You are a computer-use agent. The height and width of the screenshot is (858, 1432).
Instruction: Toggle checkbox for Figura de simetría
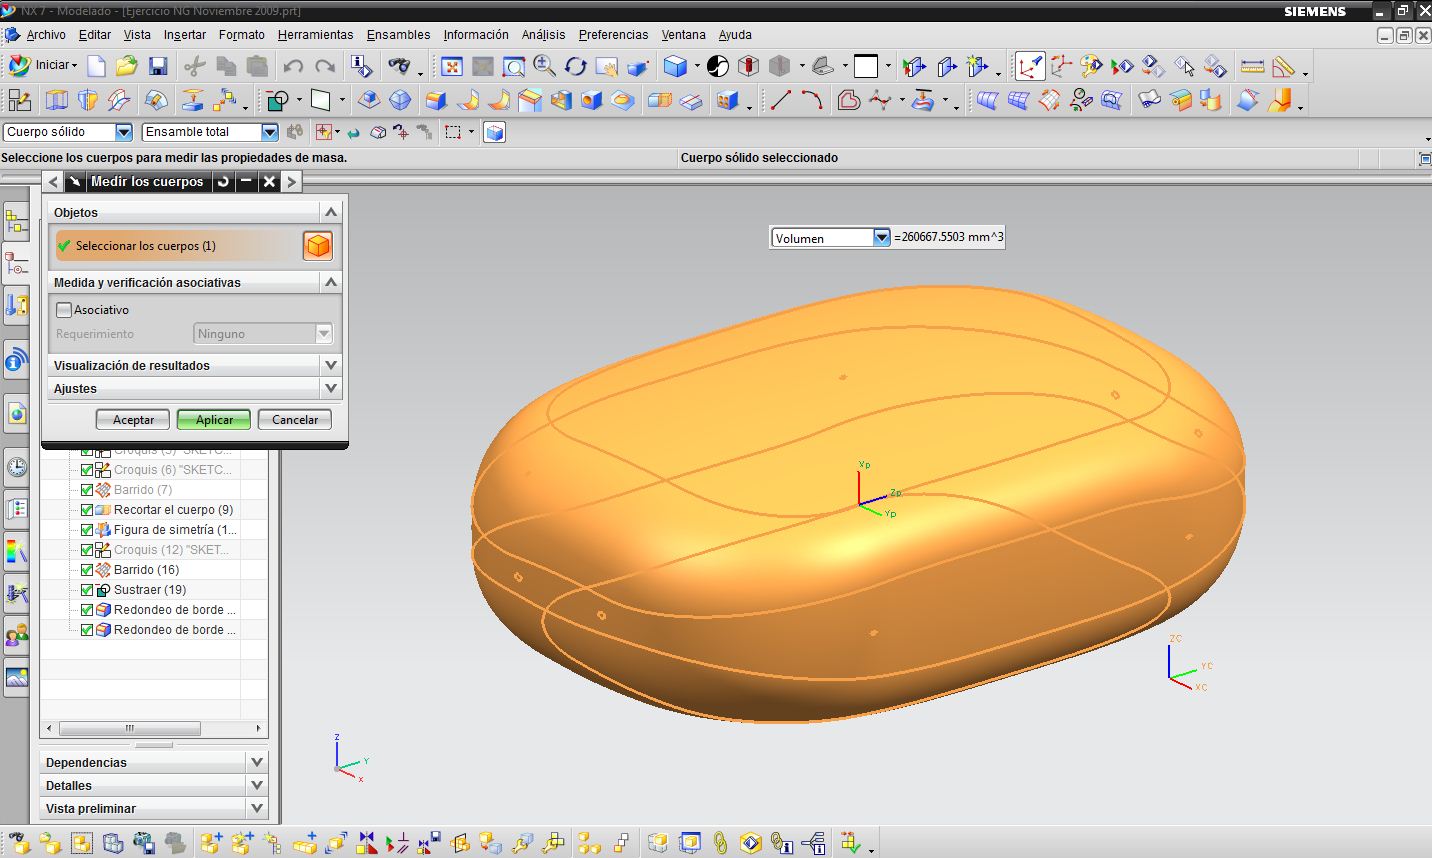87,530
